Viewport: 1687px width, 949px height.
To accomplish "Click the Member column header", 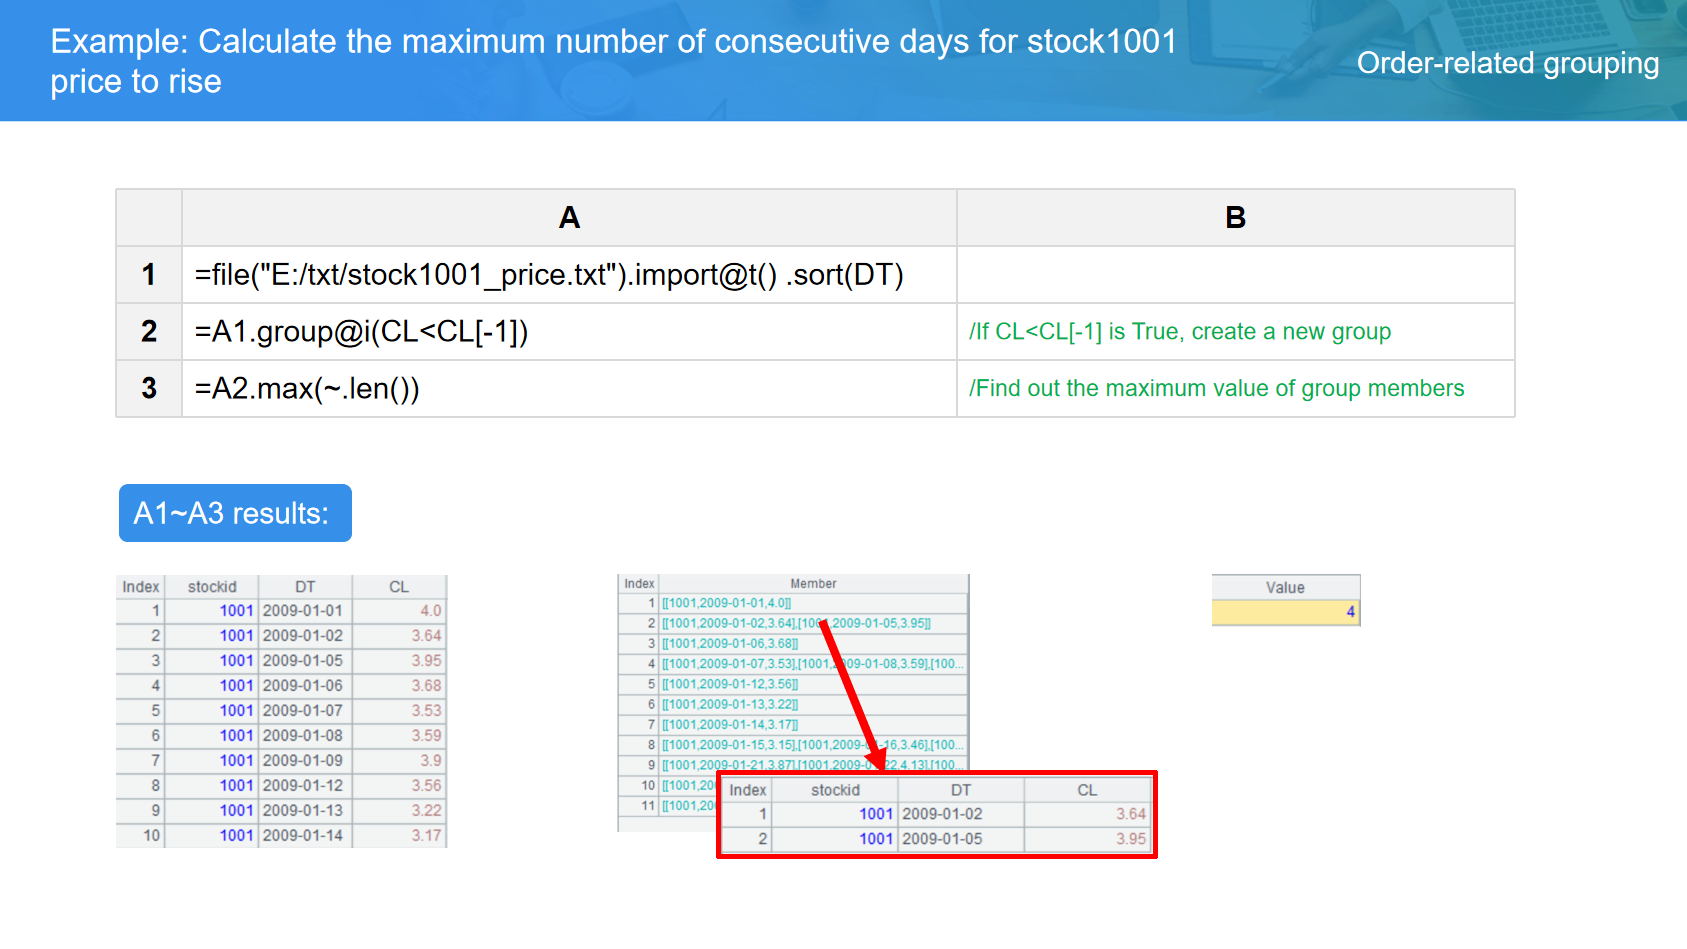I will pos(813,584).
